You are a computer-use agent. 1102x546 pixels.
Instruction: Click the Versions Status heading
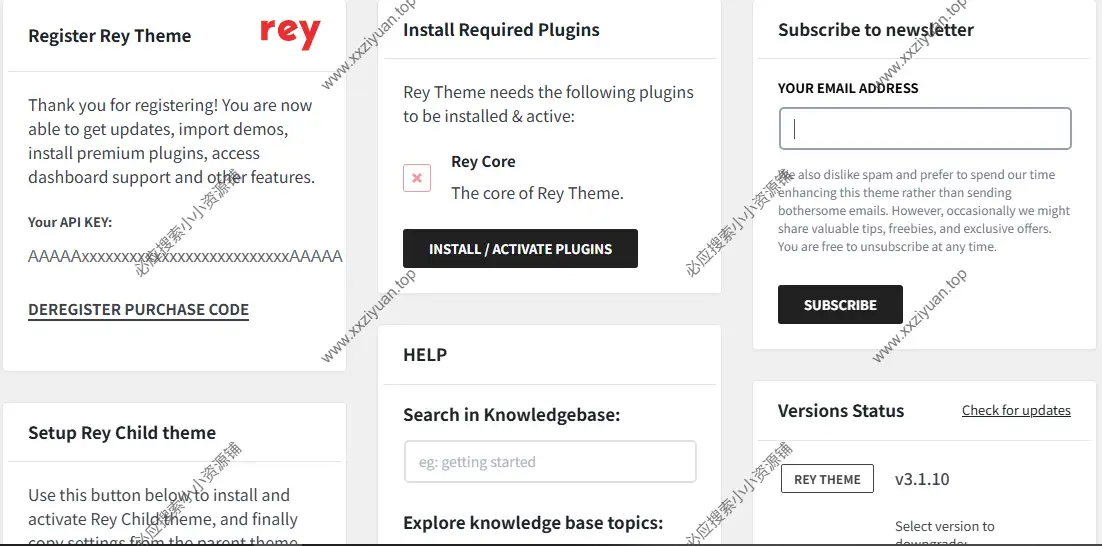[x=840, y=411]
